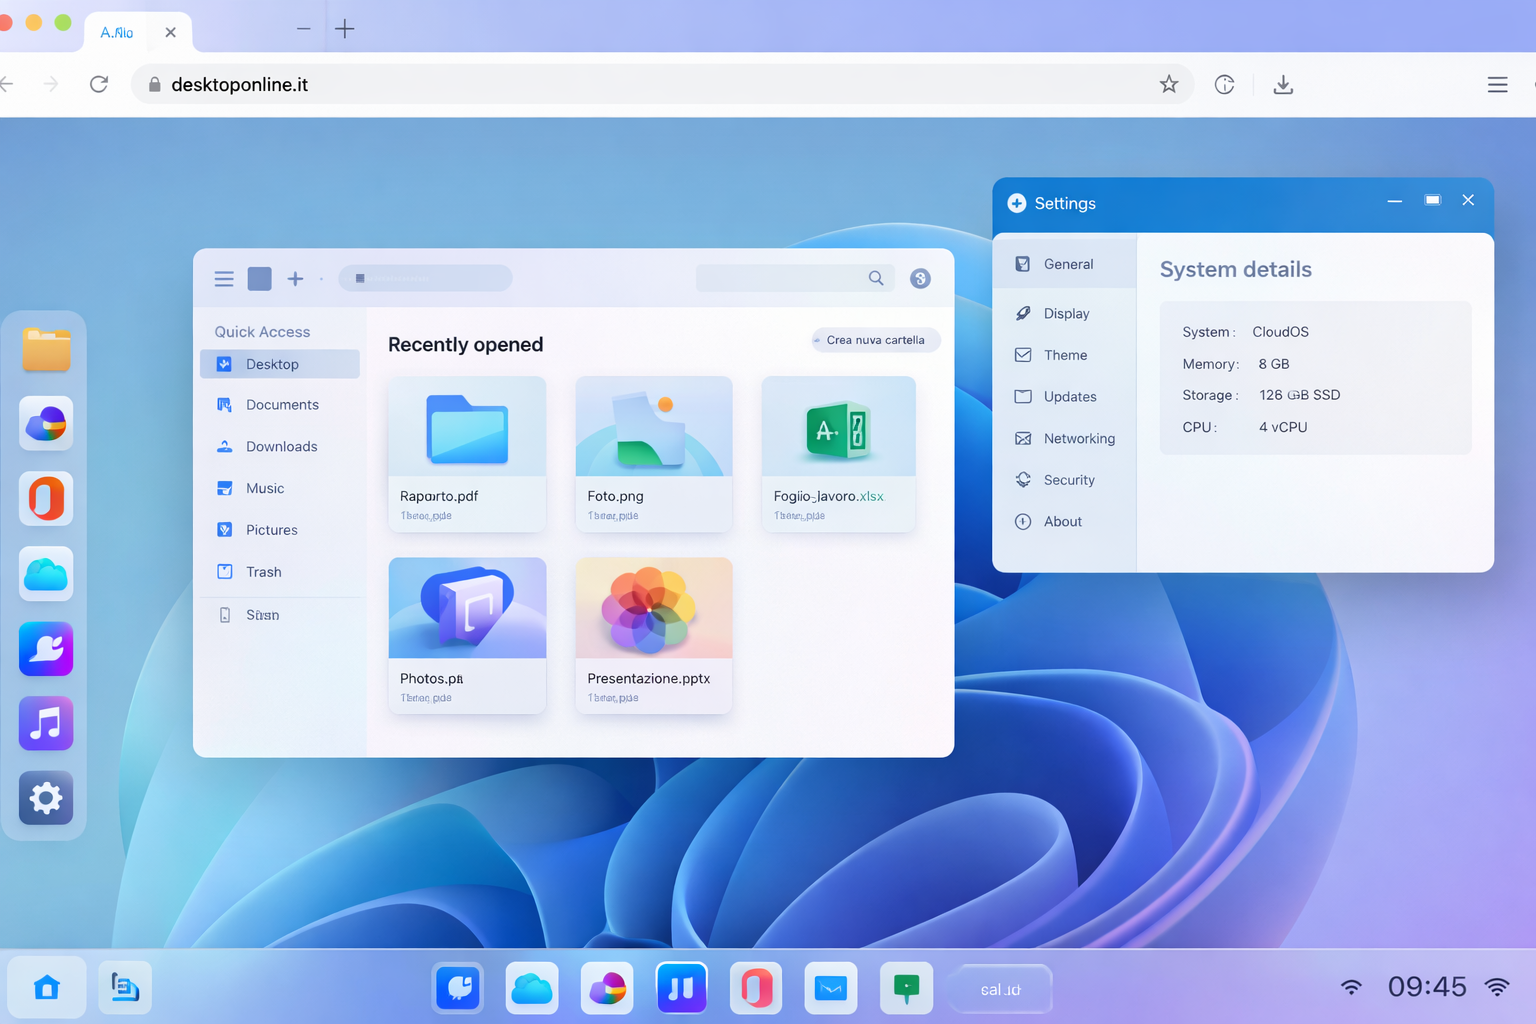This screenshot has width=1536, height=1024.
Task: Open the Music folder in Quick Access
Action: pyautogui.click(x=265, y=488)
